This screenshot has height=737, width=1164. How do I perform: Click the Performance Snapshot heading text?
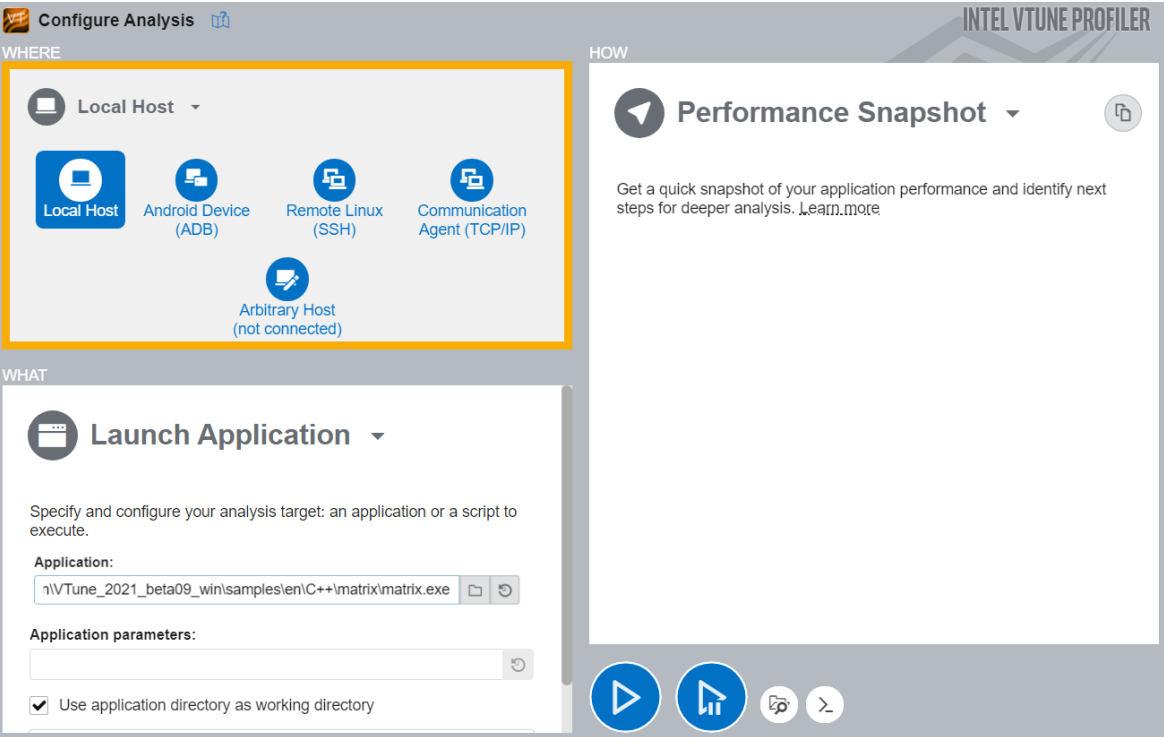[831, 113]
